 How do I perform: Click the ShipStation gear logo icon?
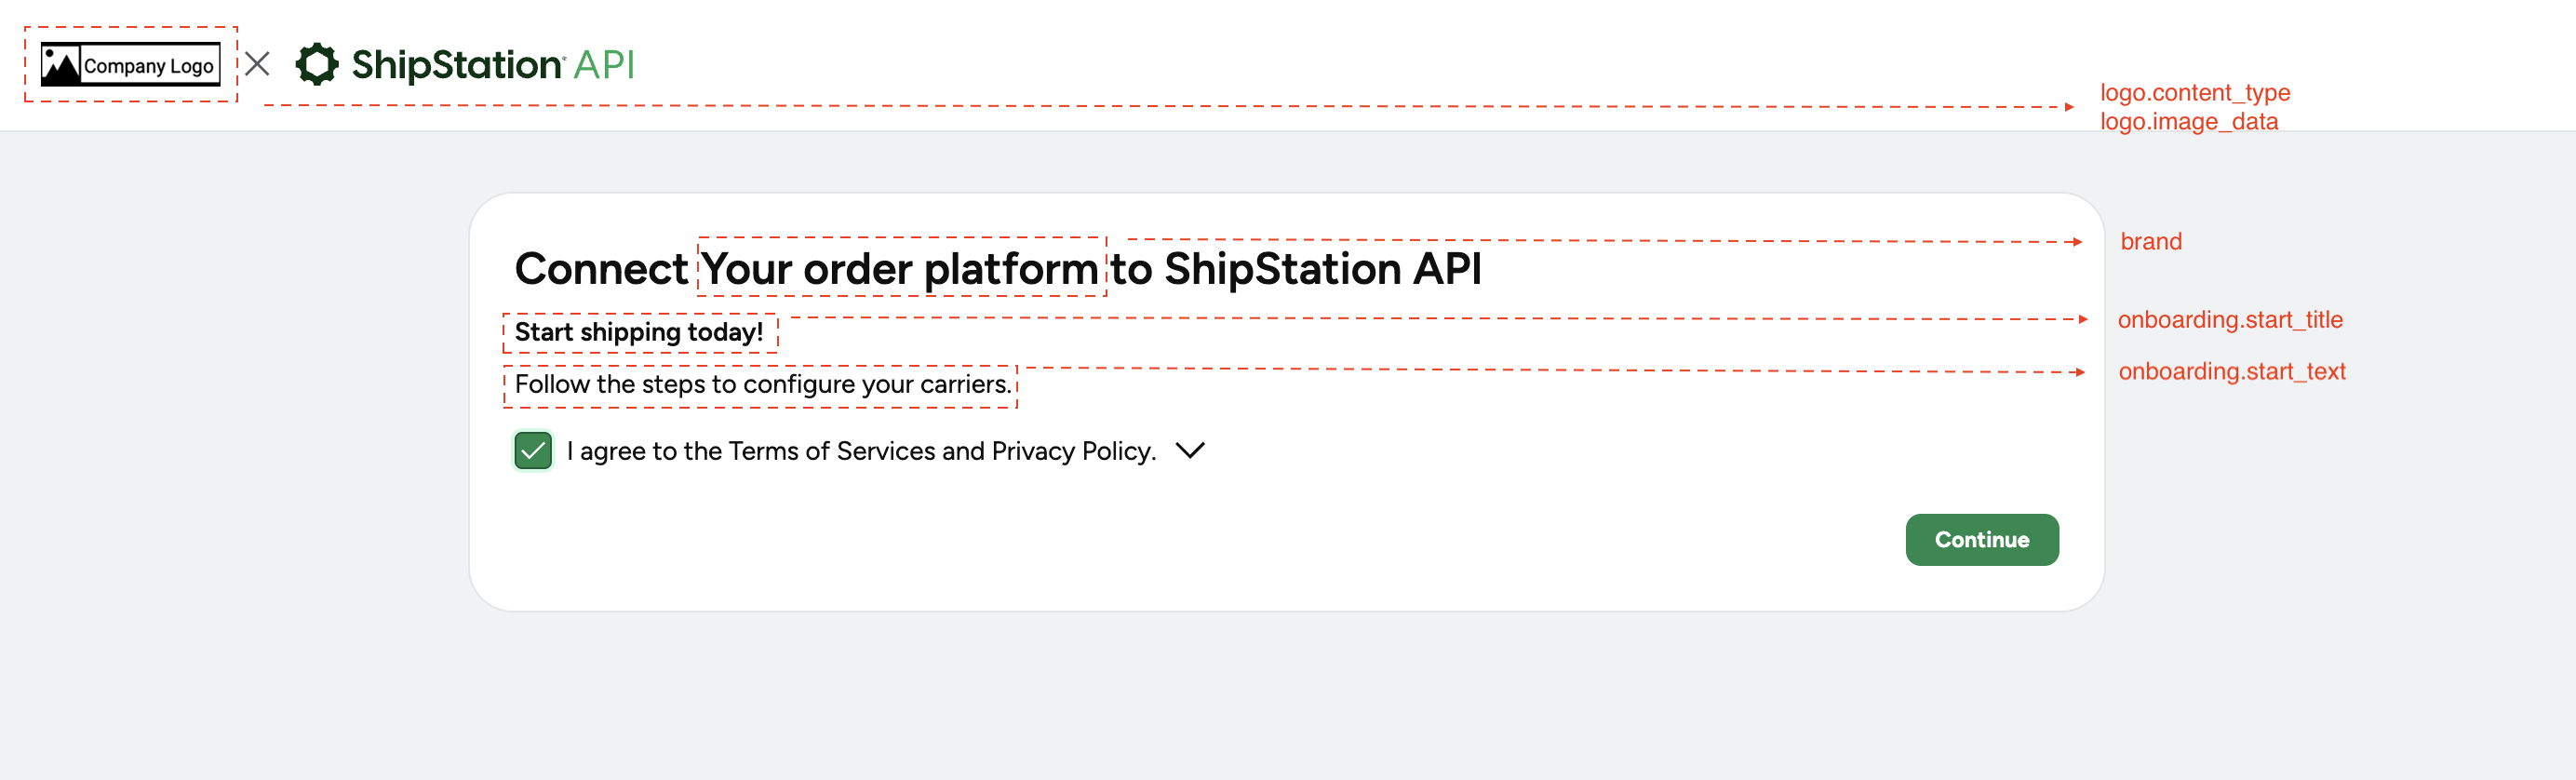(x=317, y=64)
